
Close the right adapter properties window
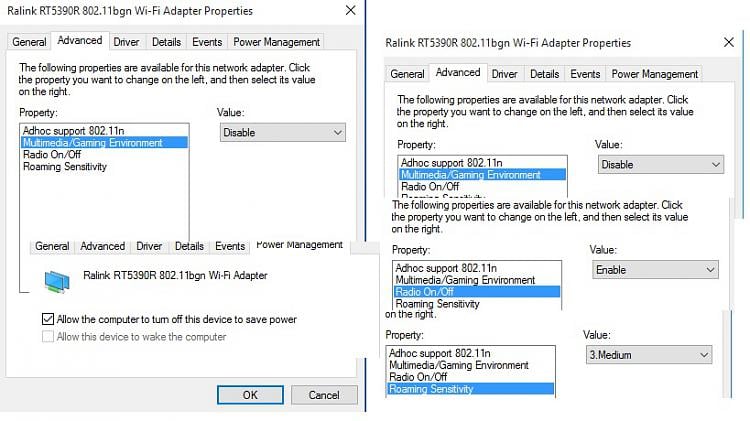tap(728, 43)
